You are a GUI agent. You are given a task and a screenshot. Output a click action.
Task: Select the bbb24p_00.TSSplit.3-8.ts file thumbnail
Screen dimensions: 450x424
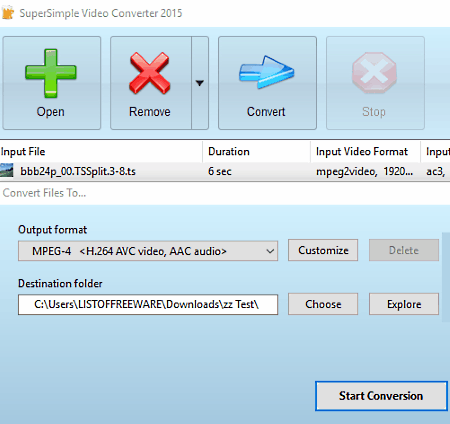point(7,171)
